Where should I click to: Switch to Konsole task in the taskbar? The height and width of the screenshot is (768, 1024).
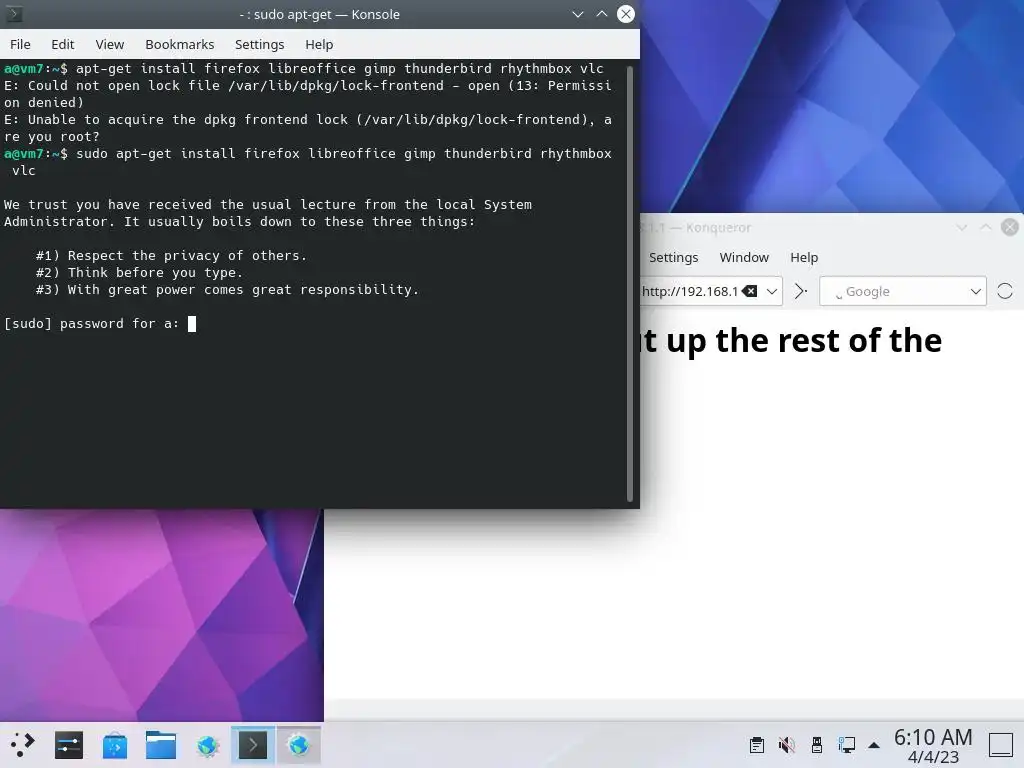point(253,745)
